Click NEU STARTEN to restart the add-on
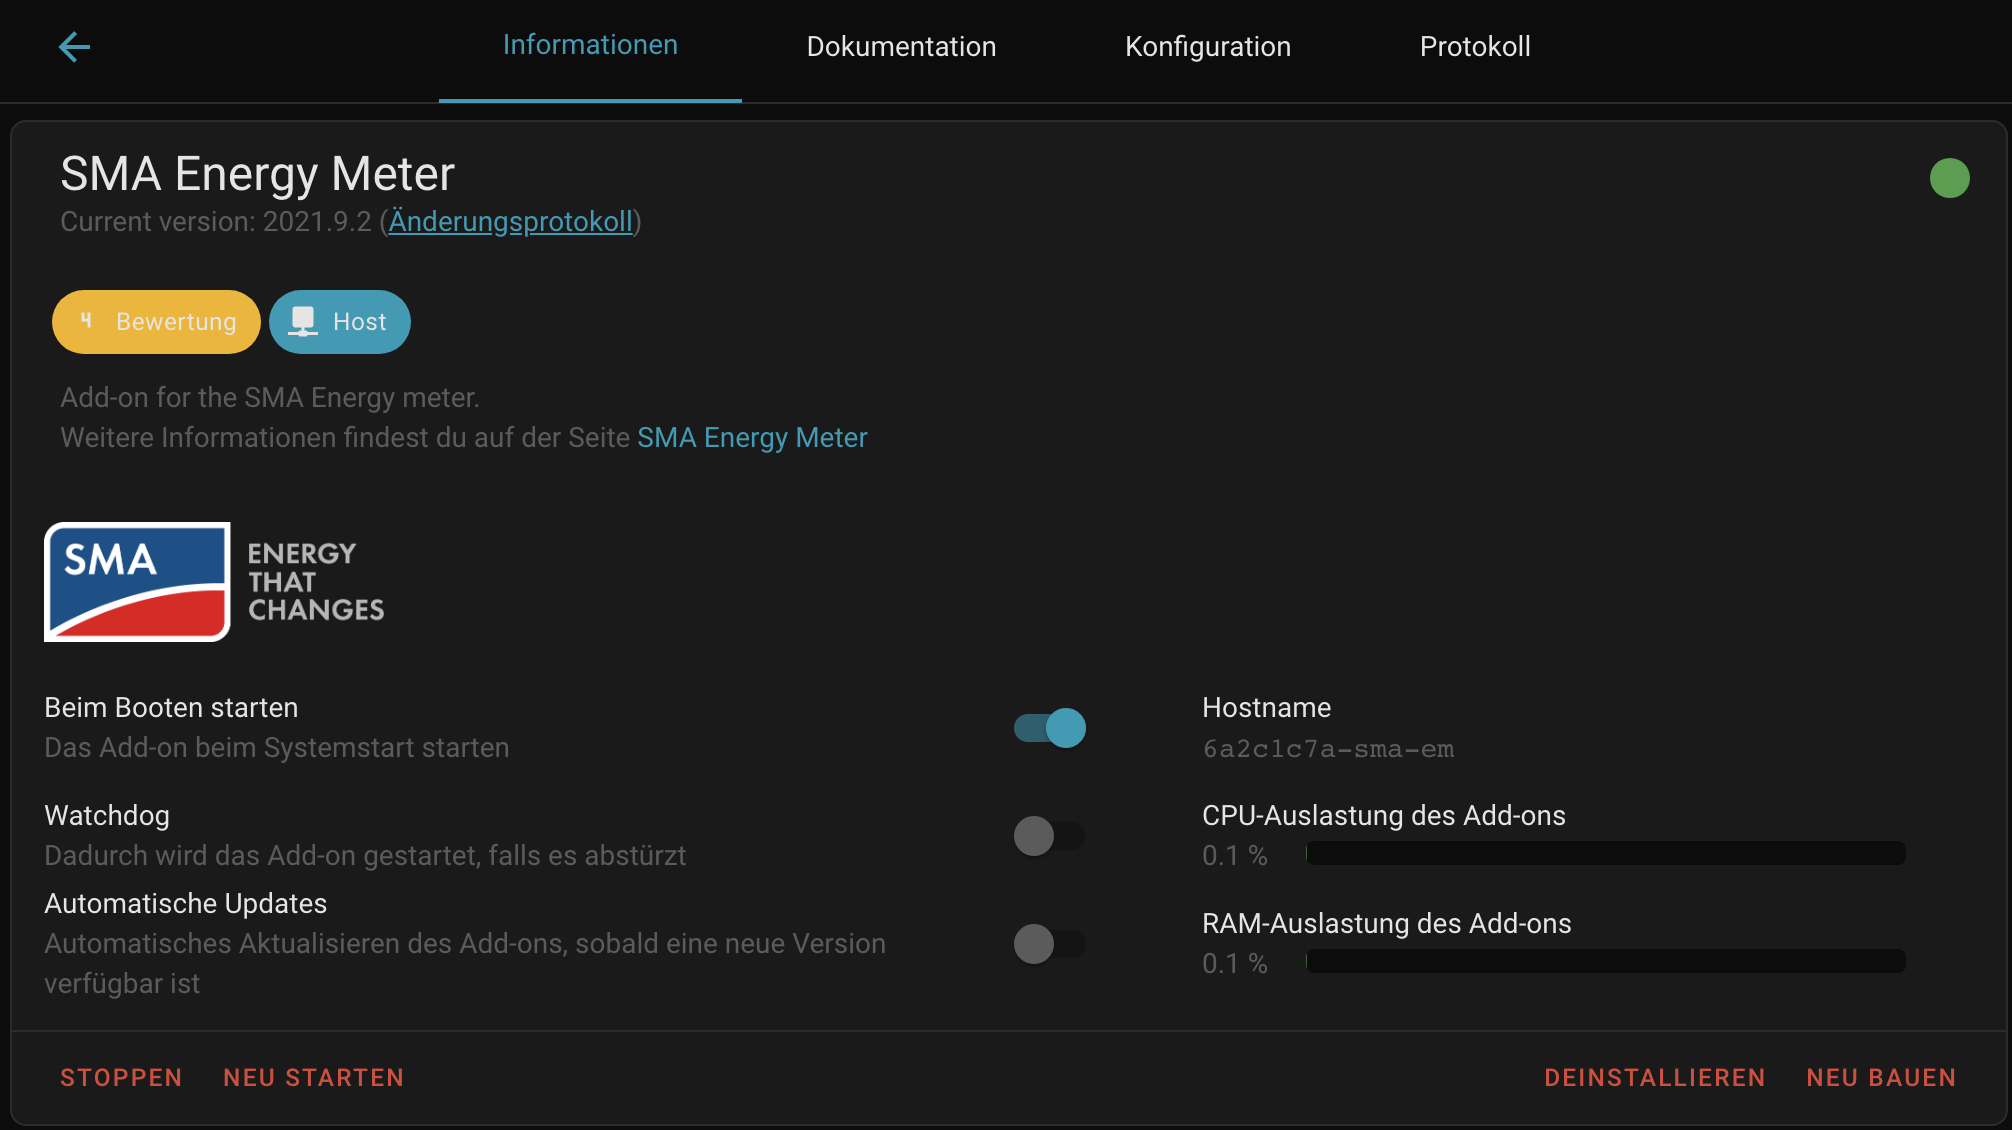This screenshot has width=2012, height=1130. pos(313,1077)
